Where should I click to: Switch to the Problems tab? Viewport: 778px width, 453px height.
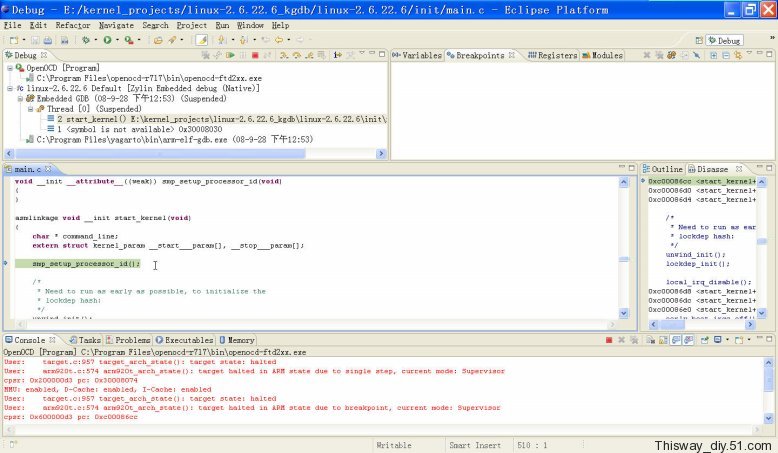click(128, 340)
